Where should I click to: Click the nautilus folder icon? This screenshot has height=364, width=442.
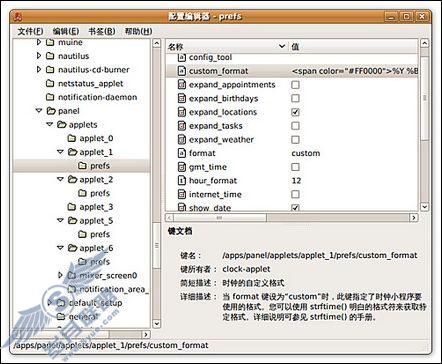50,56
